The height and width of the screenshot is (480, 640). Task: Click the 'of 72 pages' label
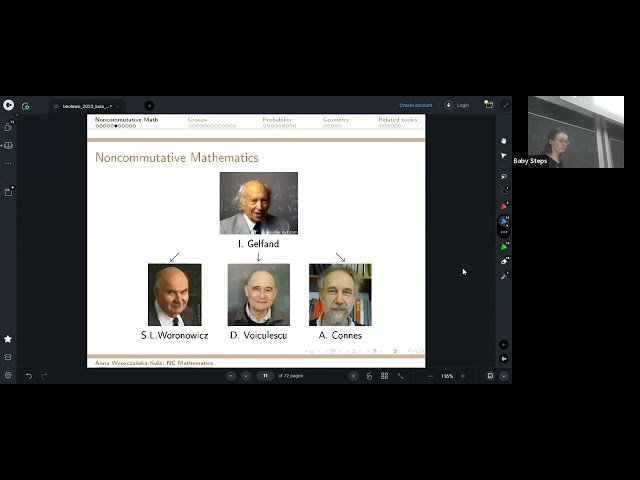(290, 376)
